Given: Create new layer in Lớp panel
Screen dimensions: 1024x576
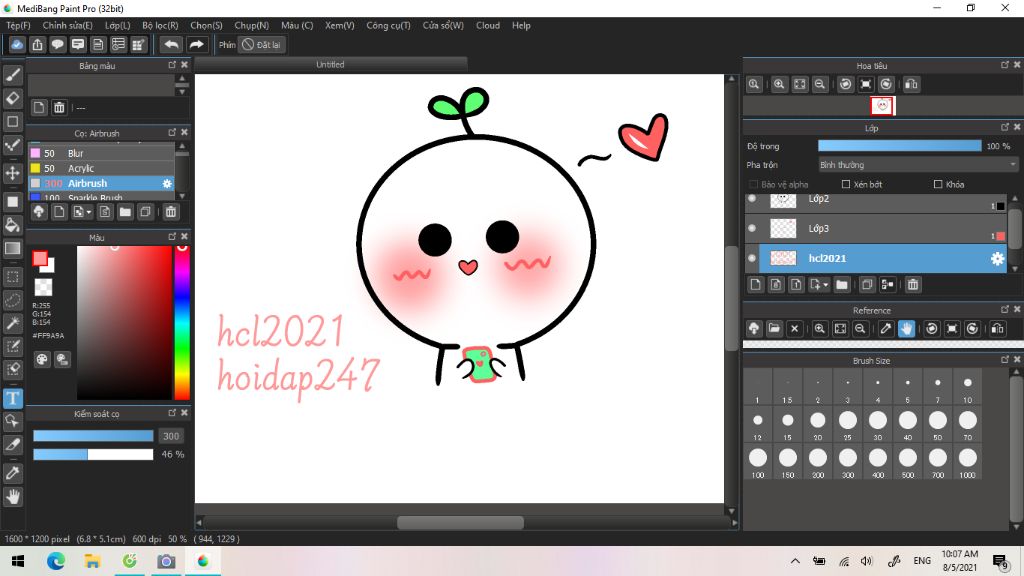Looking at the screenshot, I should 756,285.
